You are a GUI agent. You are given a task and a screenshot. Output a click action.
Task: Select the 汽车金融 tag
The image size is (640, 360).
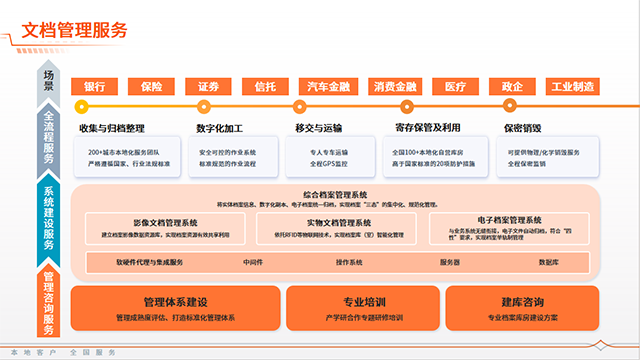(x=328, y=87)
